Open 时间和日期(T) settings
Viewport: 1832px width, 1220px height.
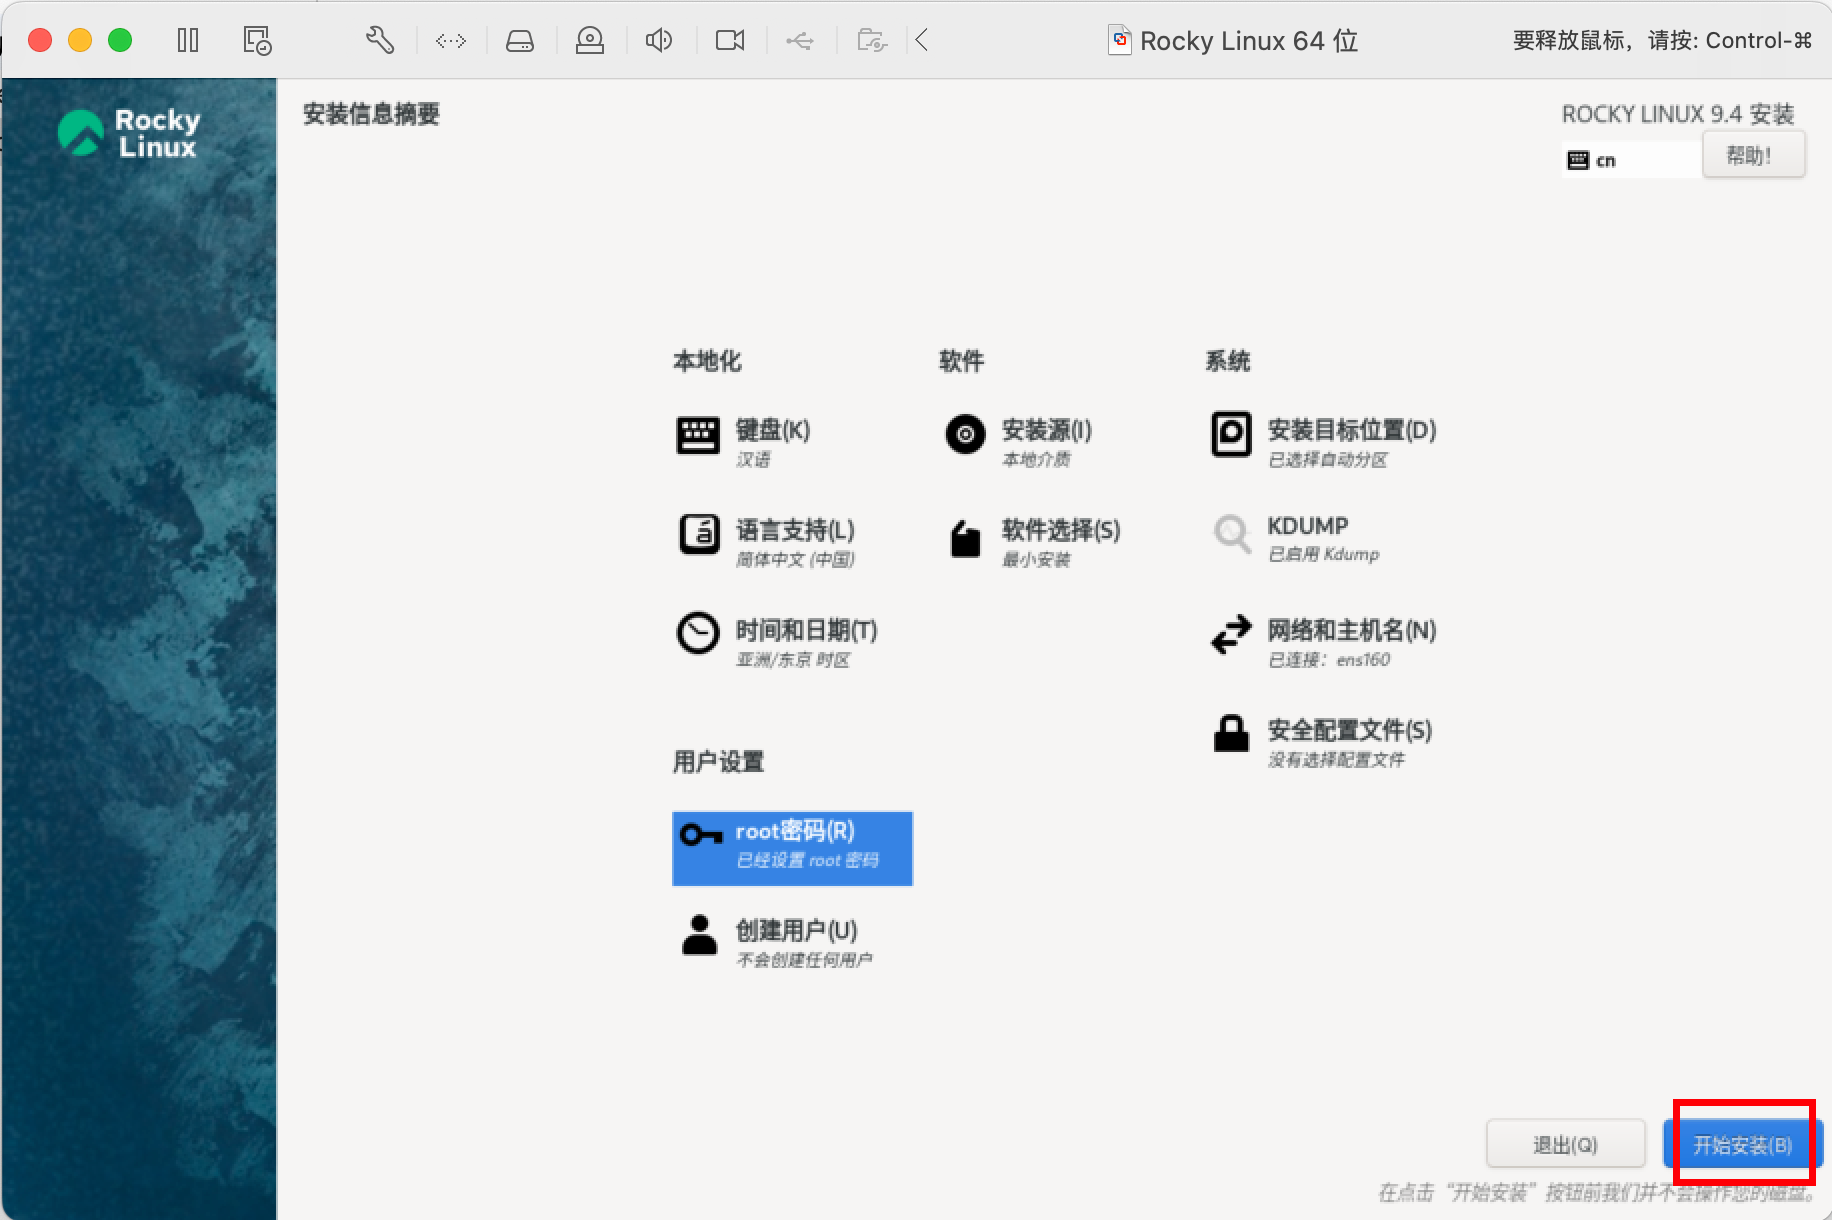[807, 631]
